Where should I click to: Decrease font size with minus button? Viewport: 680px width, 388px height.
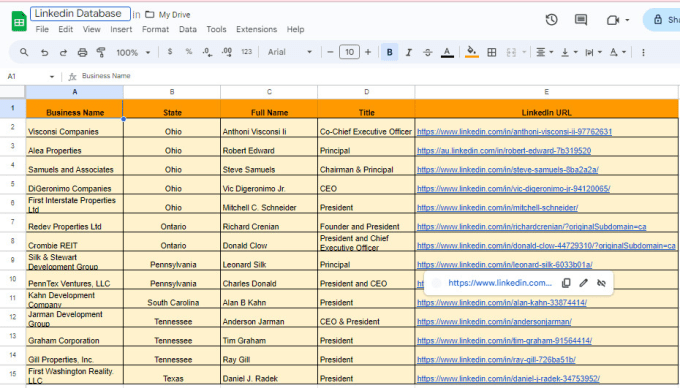pyautogui.click(x=330, y=52)
